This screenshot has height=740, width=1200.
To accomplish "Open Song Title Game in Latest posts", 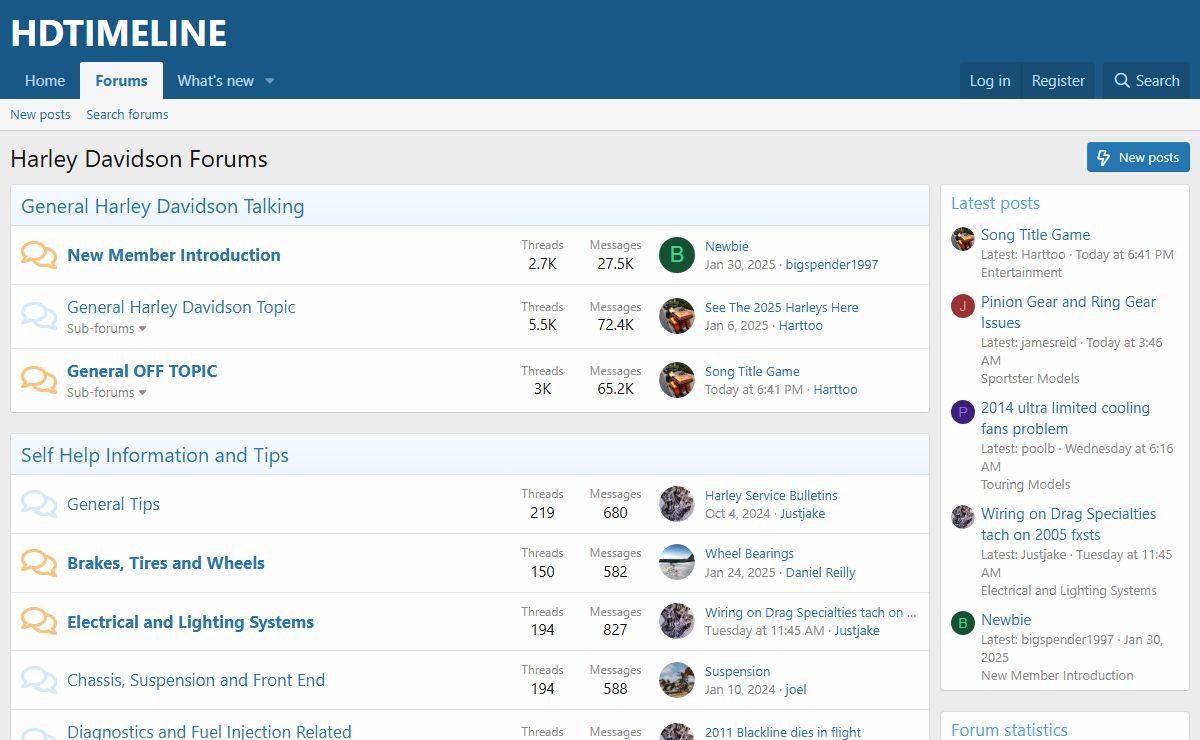I will pyautogui.click(x=1035, y=235).
